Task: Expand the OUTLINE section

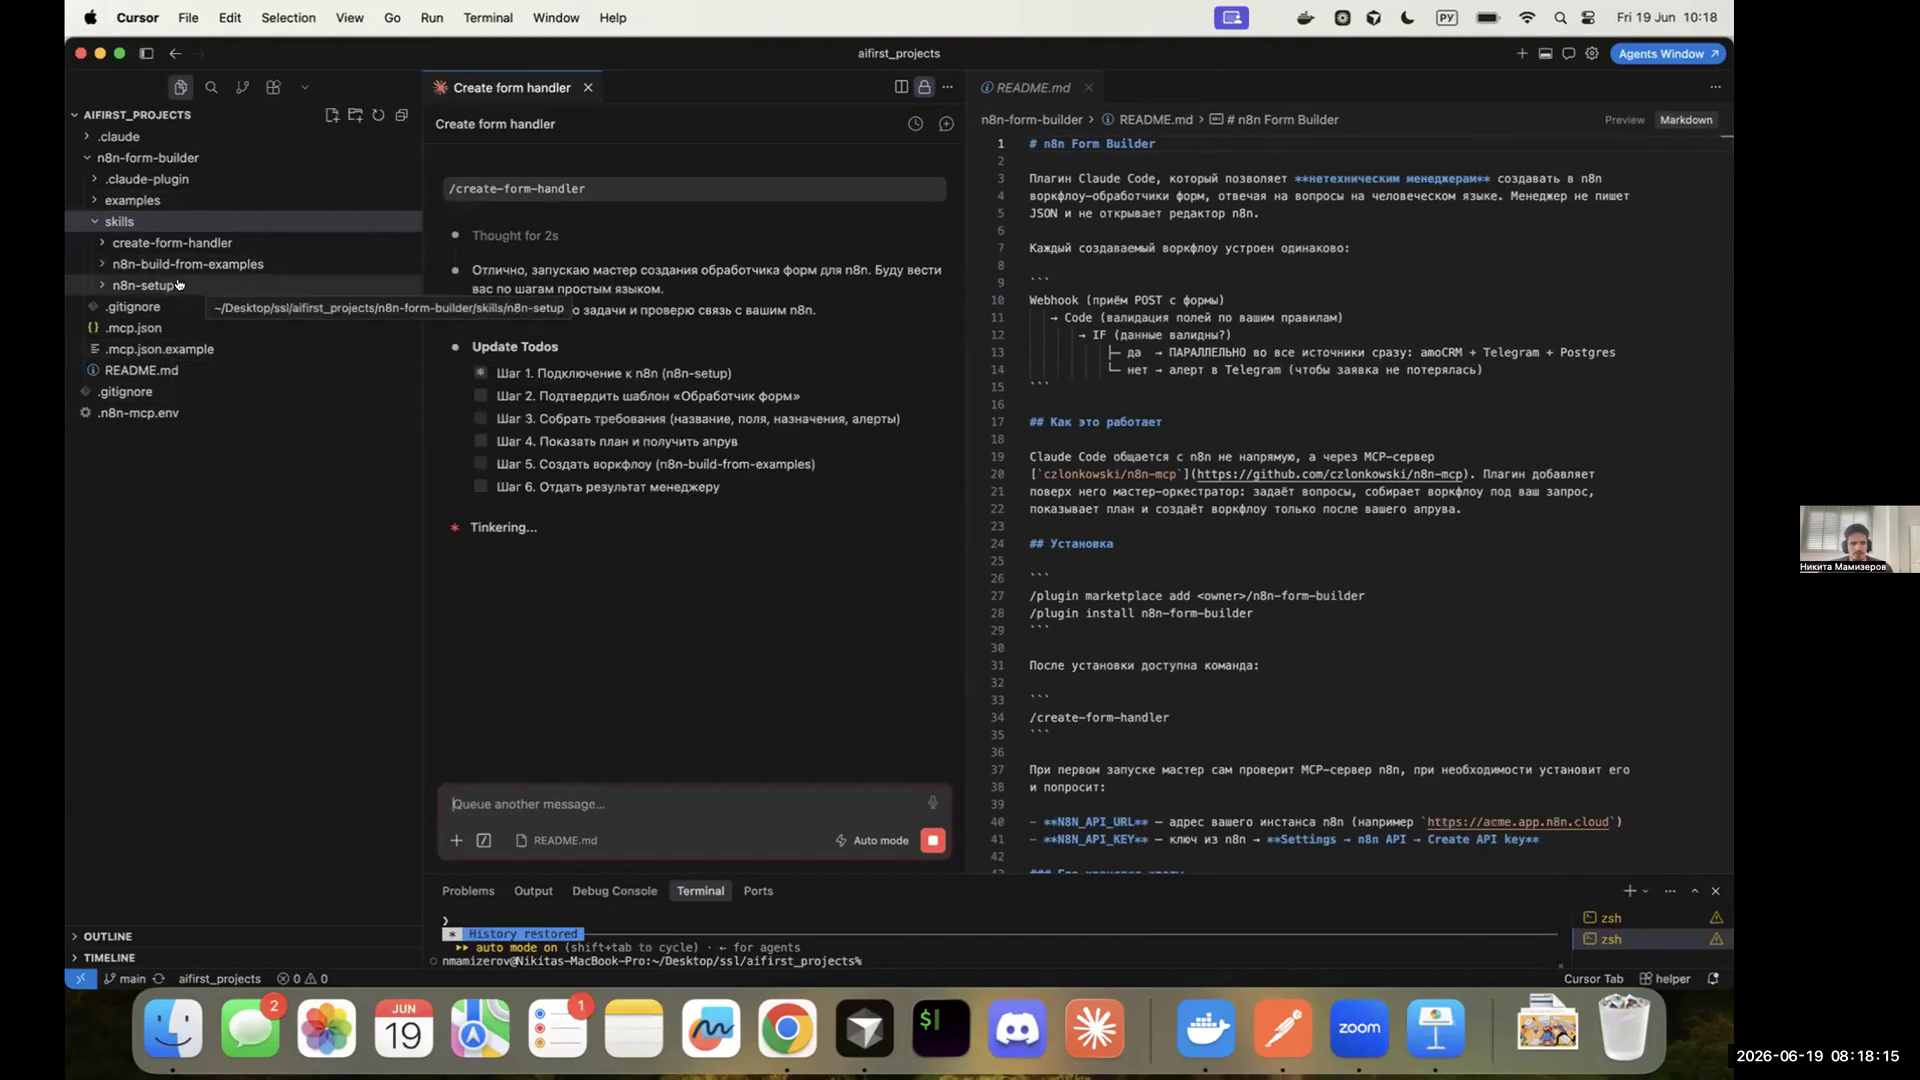Action: pyautogui.click(x=107, y=937)
